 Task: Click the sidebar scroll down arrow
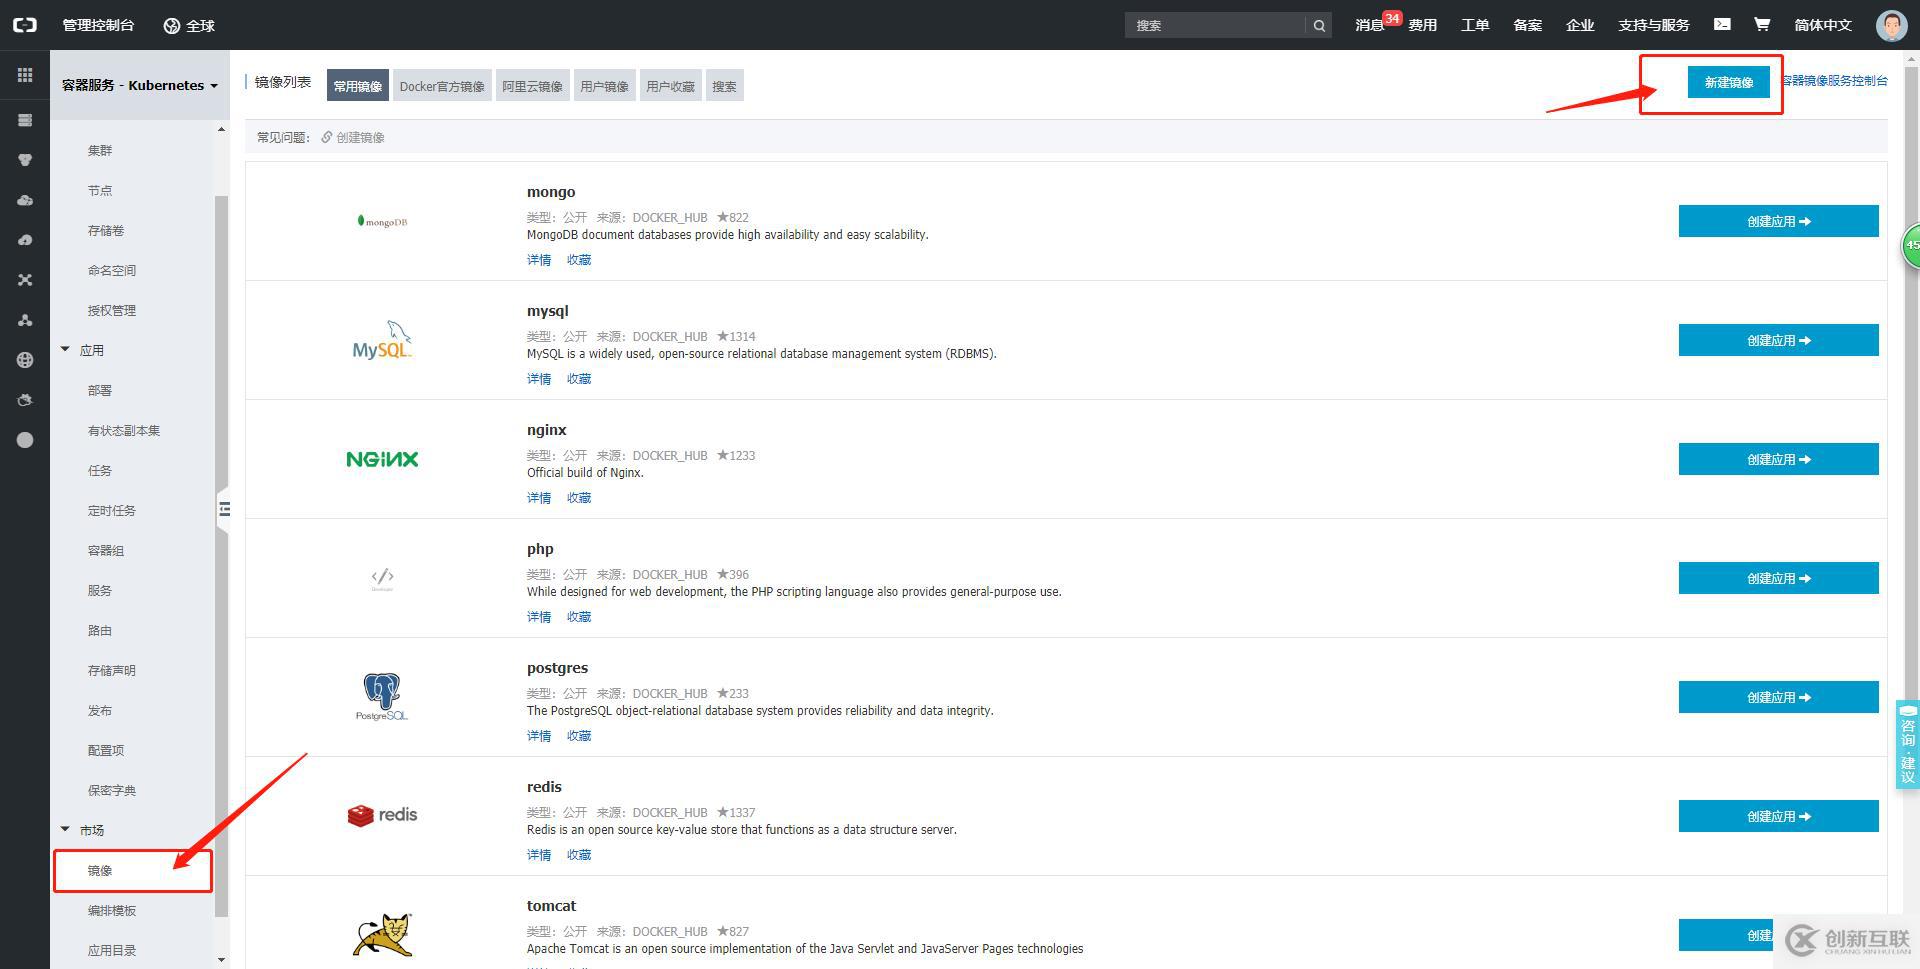tap(221, 960)
